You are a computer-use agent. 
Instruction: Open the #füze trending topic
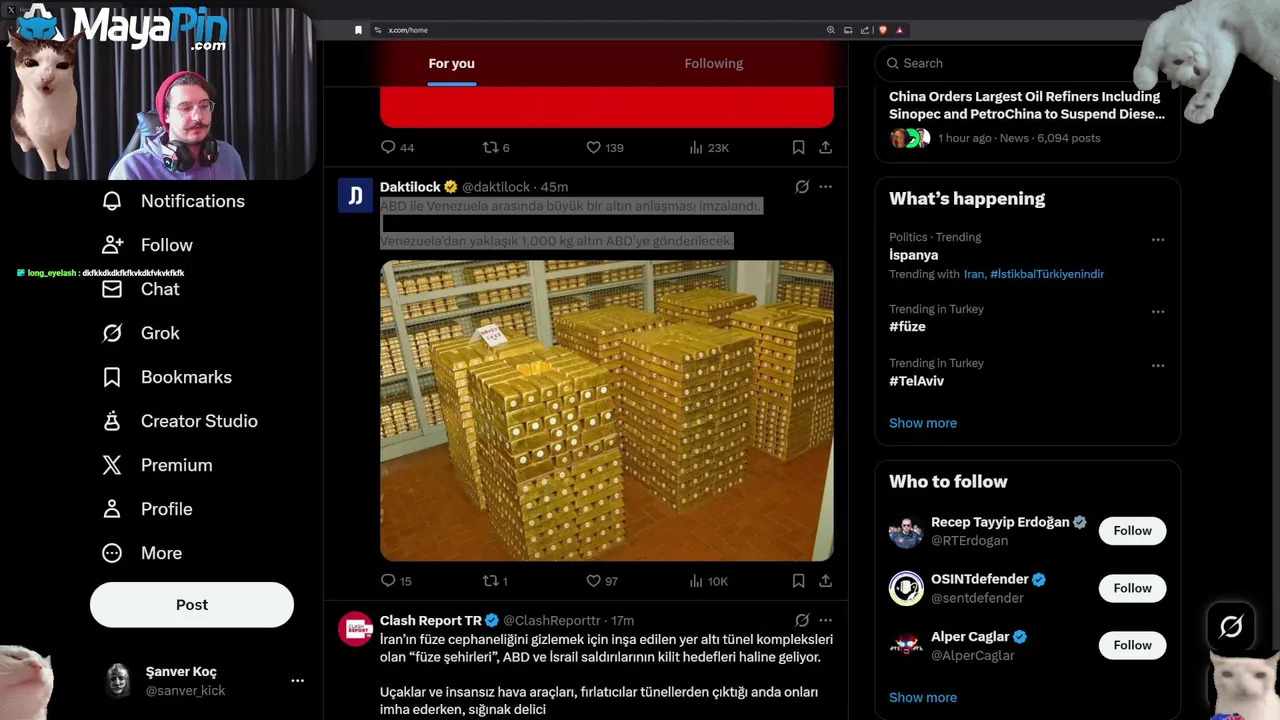907,327
